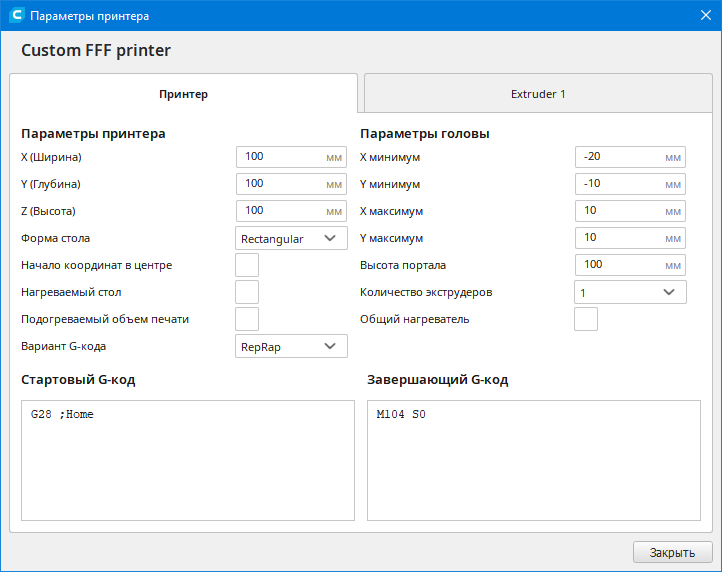Screen dimensions: 722x572
Task: Click the gantry height input field
Action: 620,265
